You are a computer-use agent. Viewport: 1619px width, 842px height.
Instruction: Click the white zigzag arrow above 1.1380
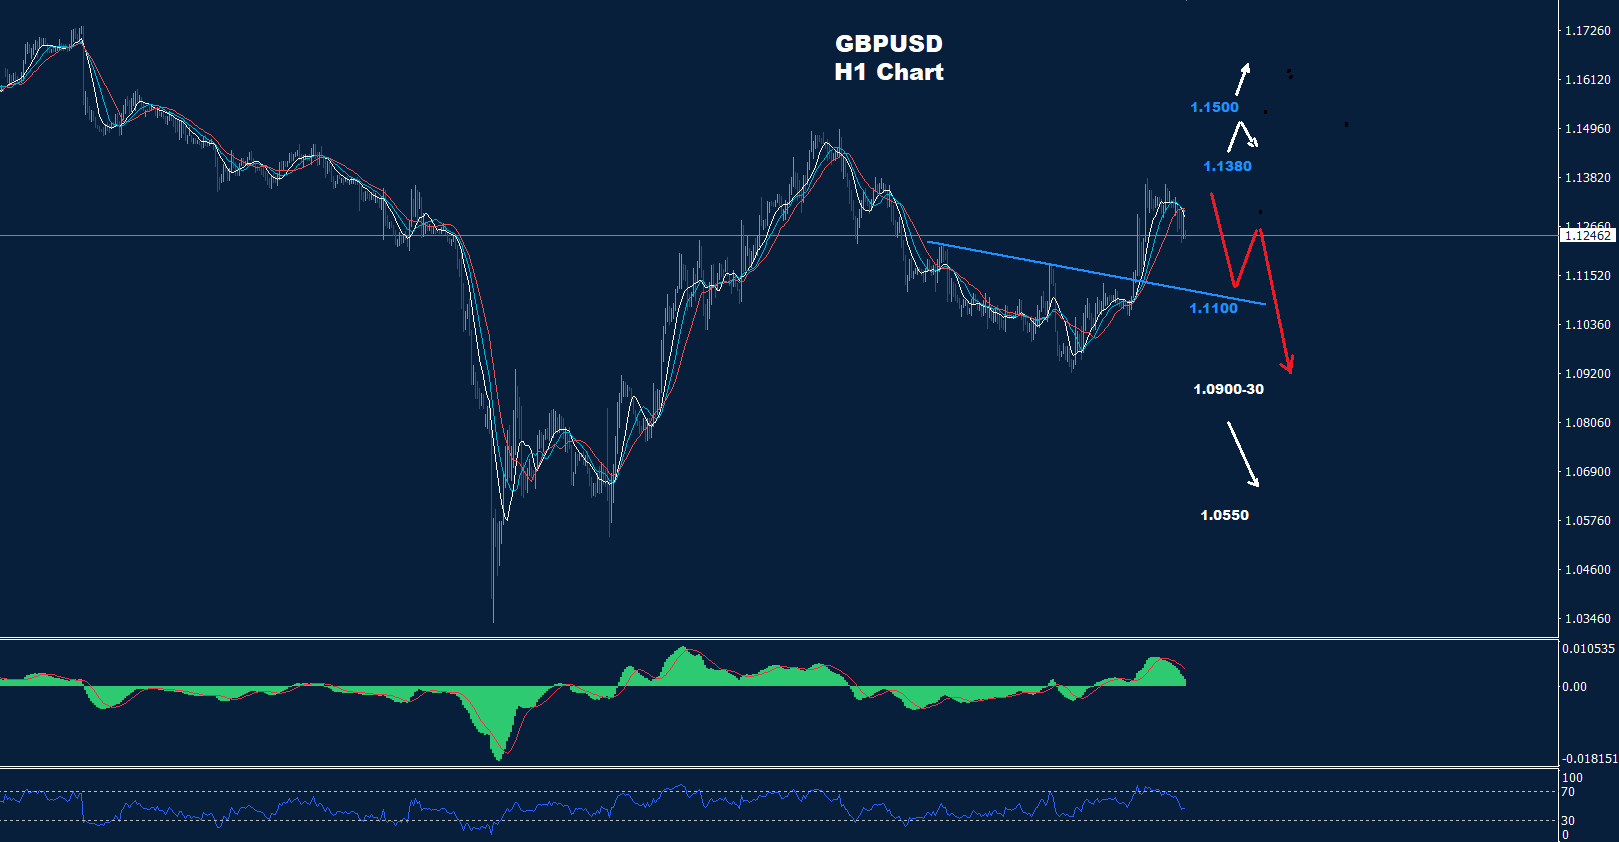pos(1242,135)
